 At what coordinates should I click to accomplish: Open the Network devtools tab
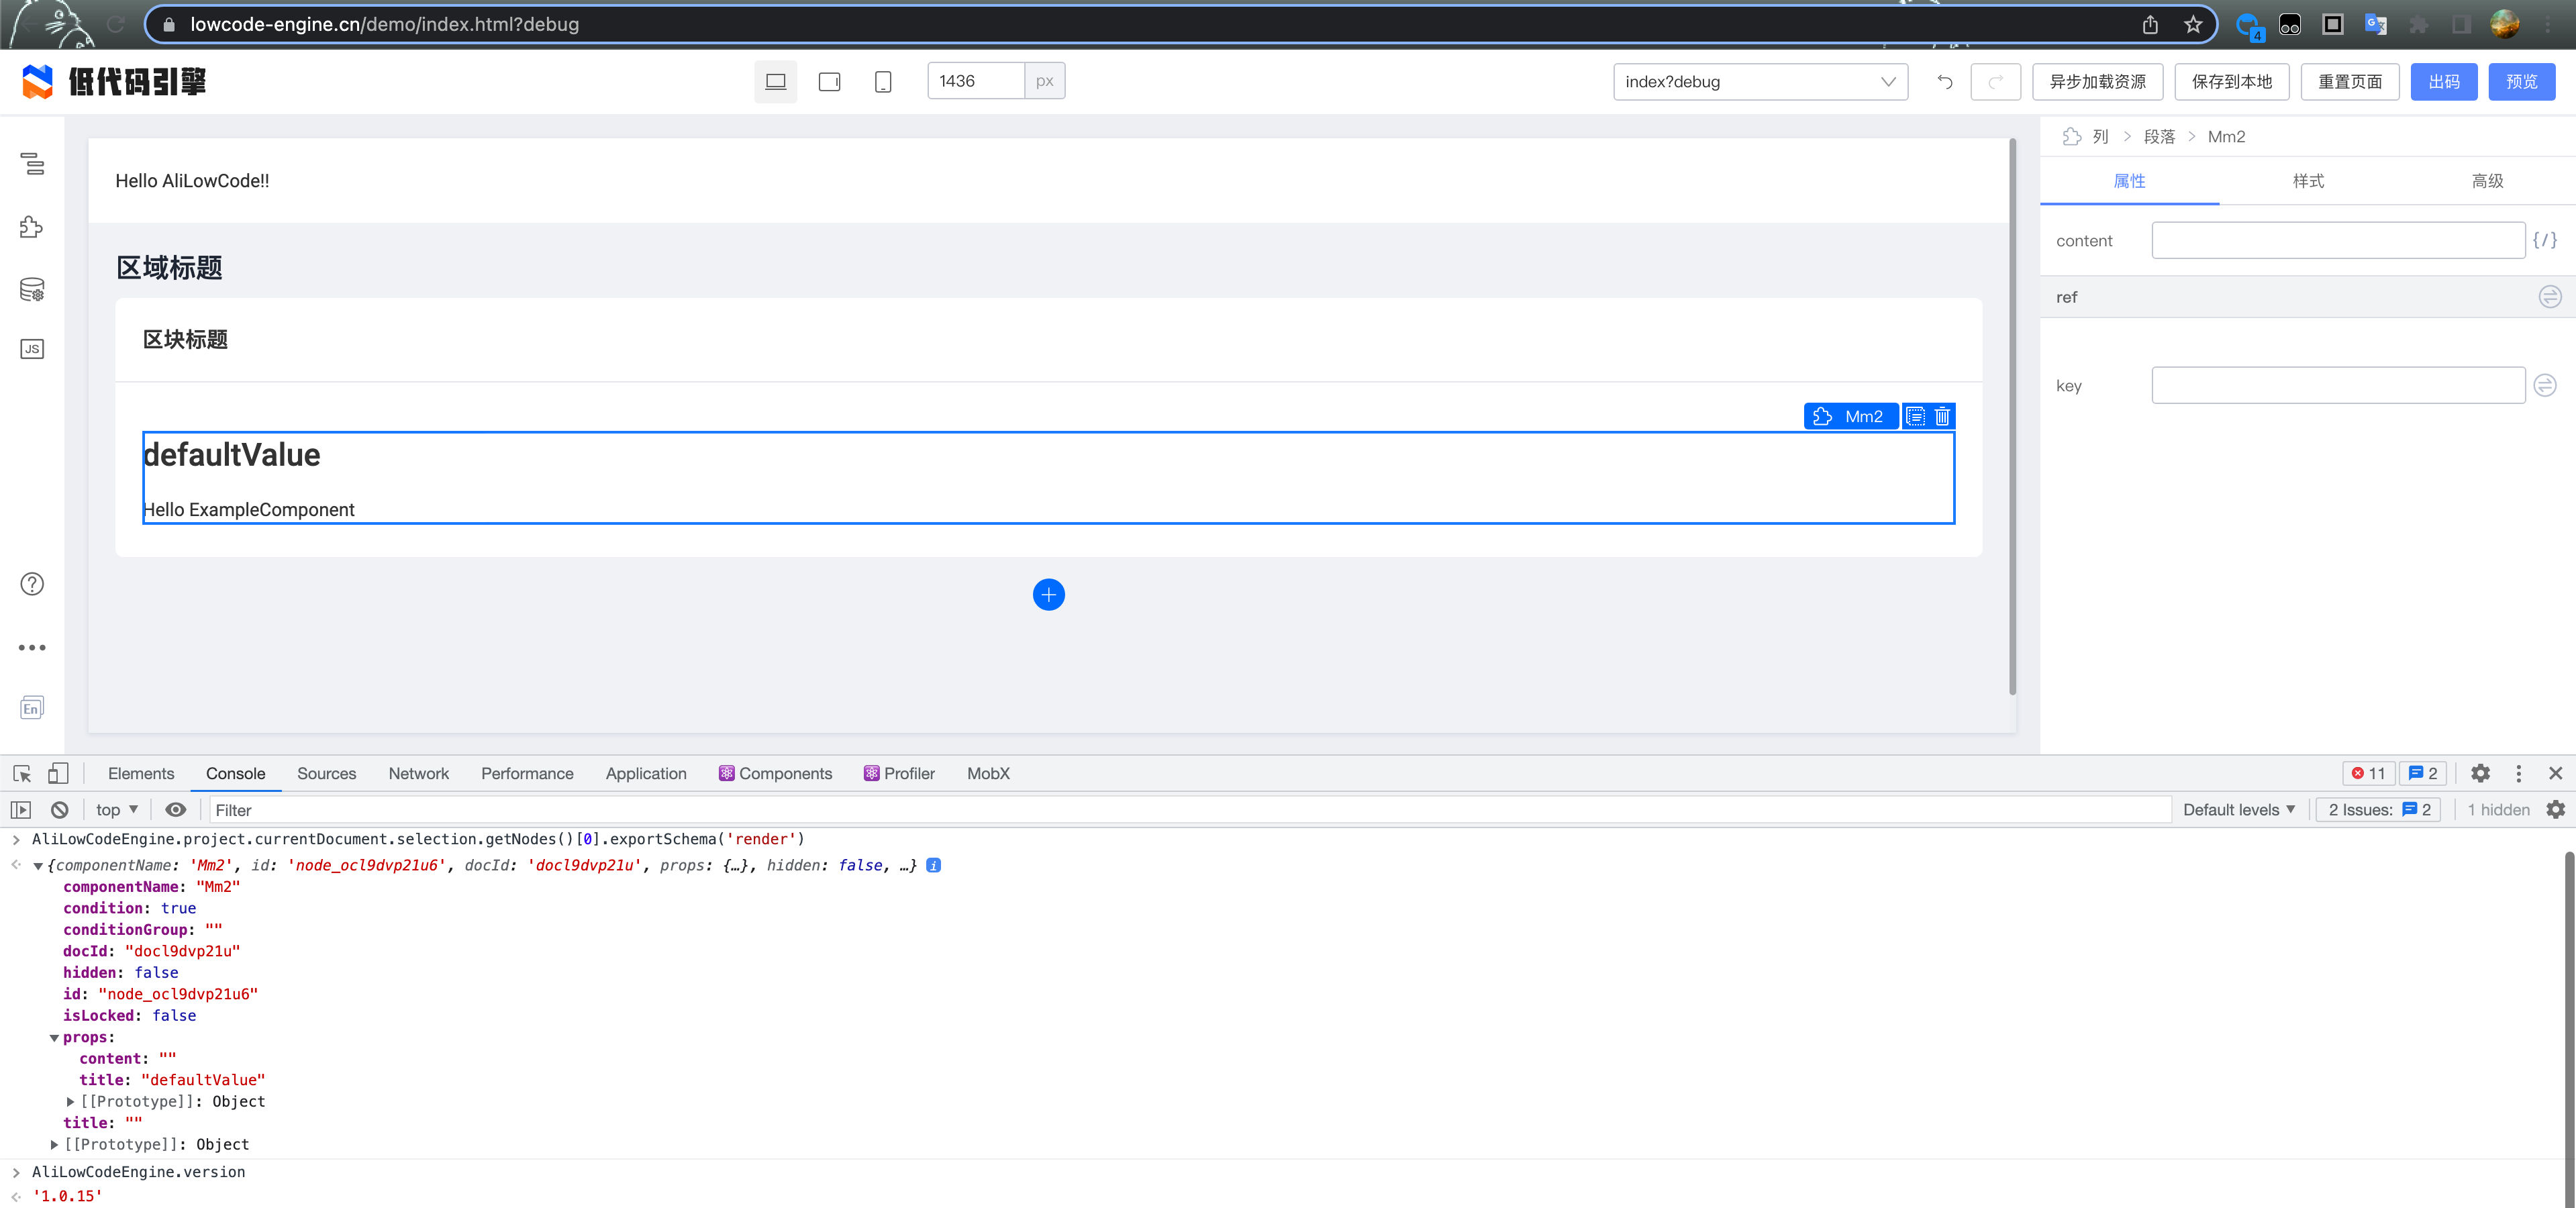pyautogui.click(x=418, y=773)
